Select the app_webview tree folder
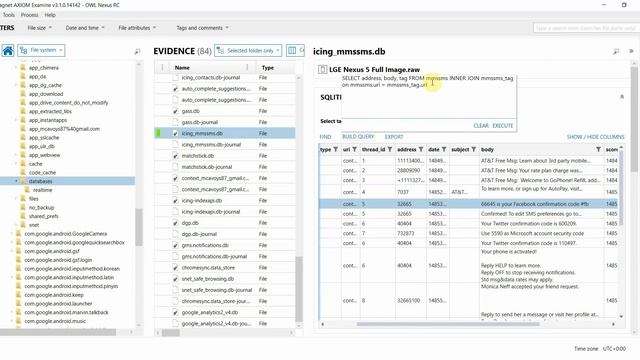 click(x=44, y=155)
